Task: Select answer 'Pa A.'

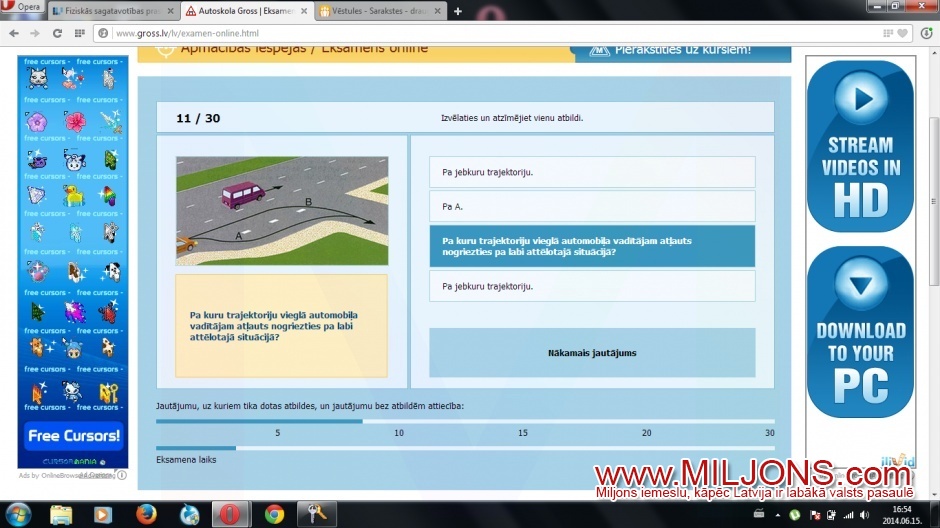Action: (592, 206)
